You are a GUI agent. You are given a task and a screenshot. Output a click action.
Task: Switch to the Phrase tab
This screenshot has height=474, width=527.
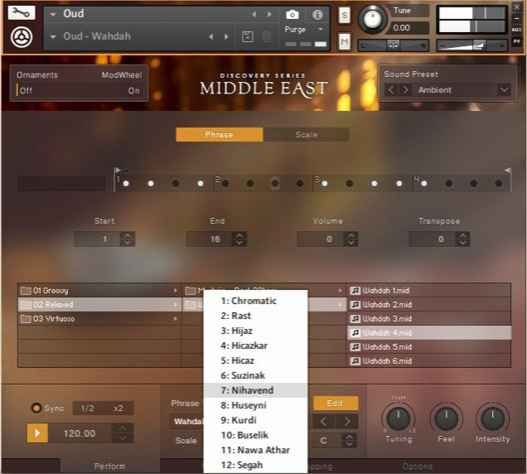[219, 135]
